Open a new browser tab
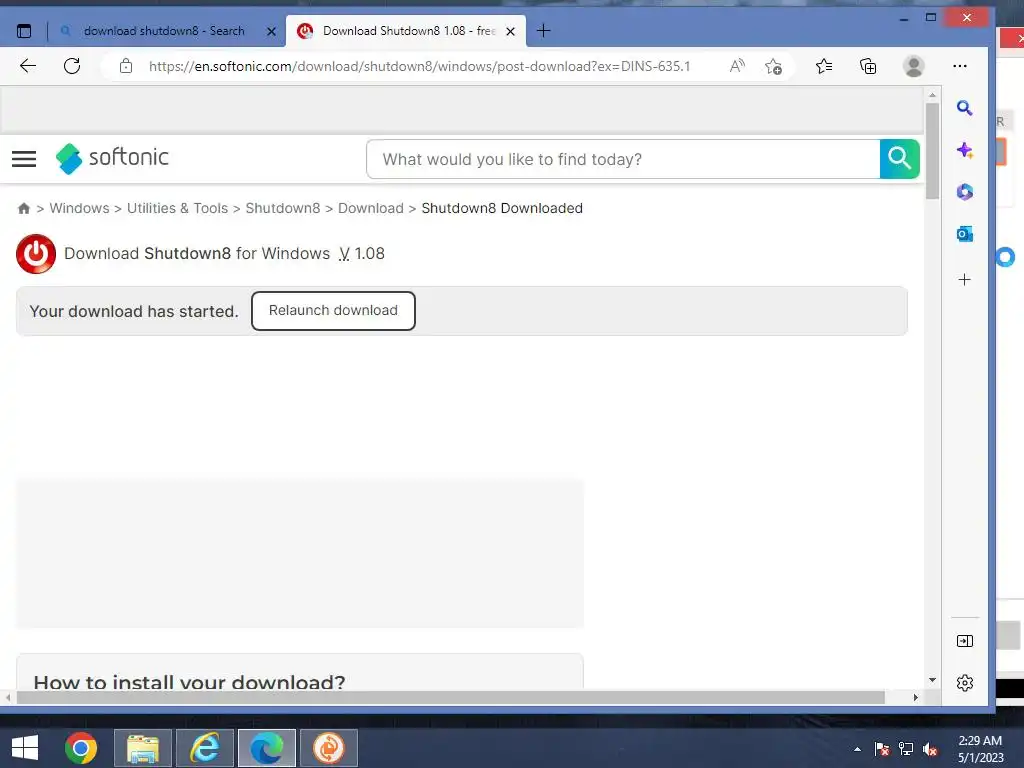The width and height of the screenshot is (1024, 768). (543, 31)
